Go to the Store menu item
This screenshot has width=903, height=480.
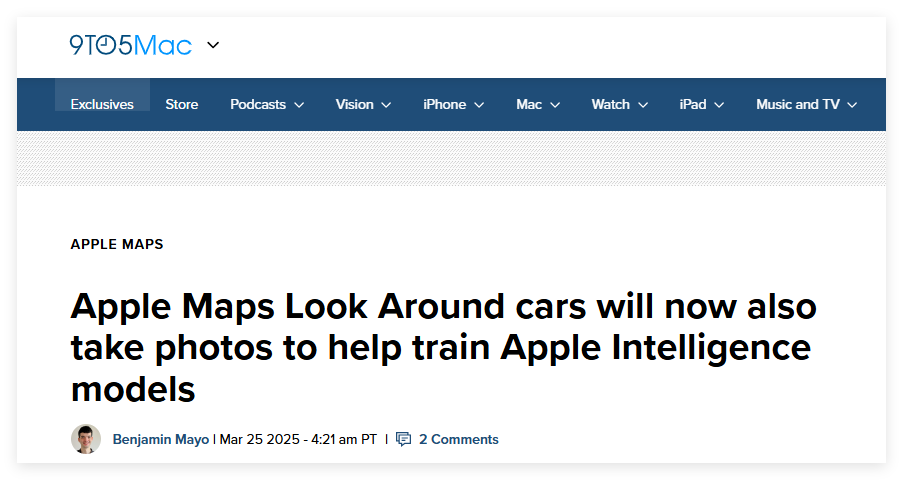182,104
